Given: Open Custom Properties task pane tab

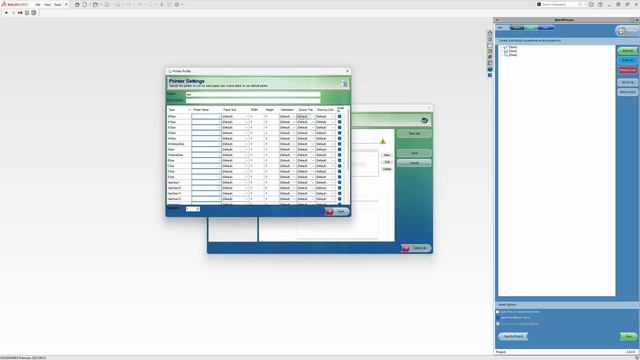Looking at the screenshot, I should [x=490, y=63].
